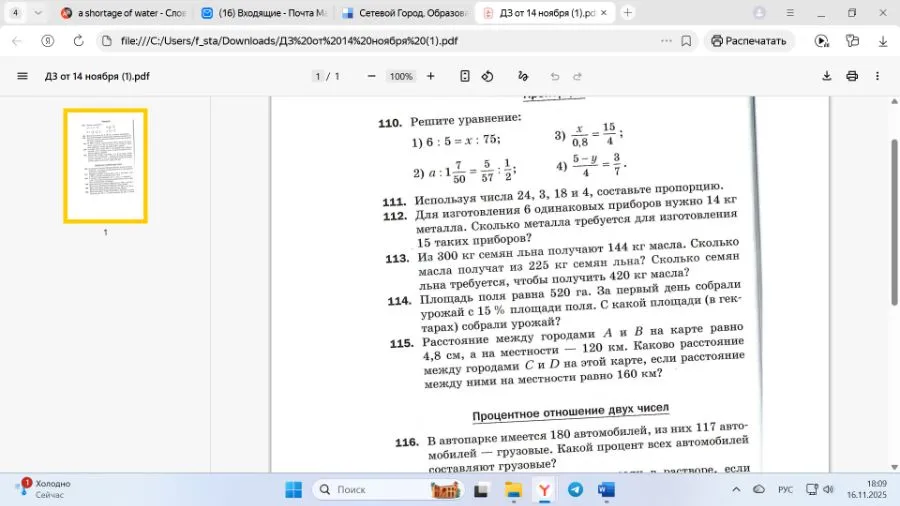Zoom in with the plus button
The height and width of the screenshot is (506, 900).
430,76
